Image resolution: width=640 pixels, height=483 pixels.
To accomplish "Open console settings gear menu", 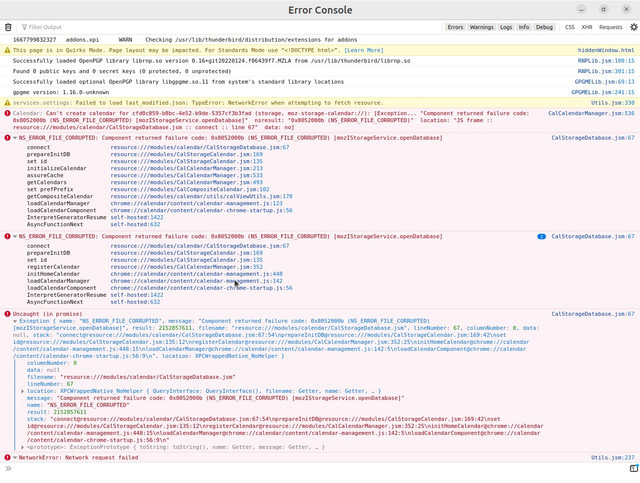I will click(x=633, y=27).
